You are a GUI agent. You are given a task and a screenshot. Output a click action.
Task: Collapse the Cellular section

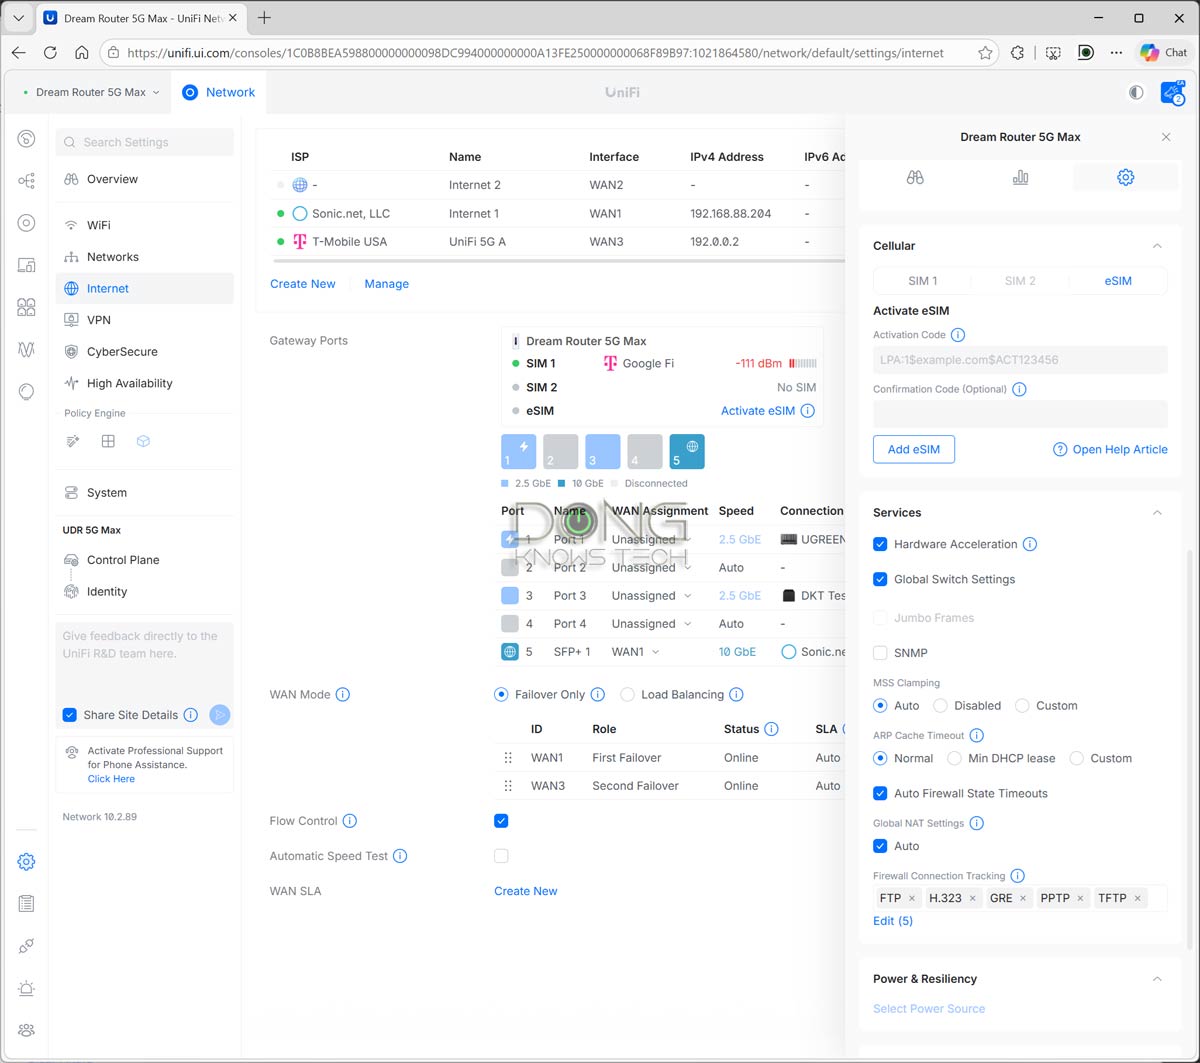click(1157, 246)
